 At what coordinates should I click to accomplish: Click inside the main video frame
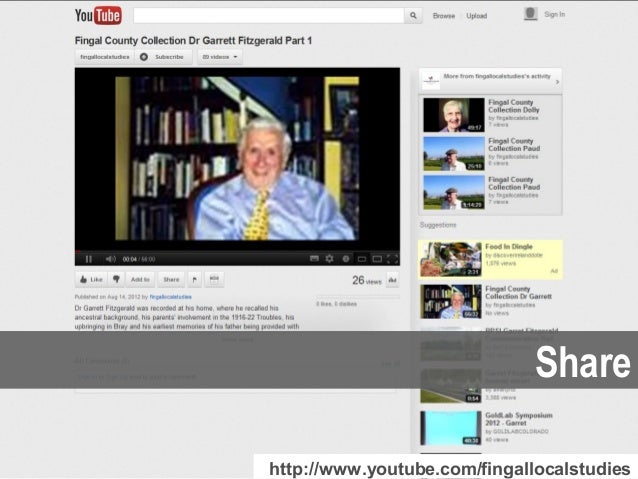[237, 158]
